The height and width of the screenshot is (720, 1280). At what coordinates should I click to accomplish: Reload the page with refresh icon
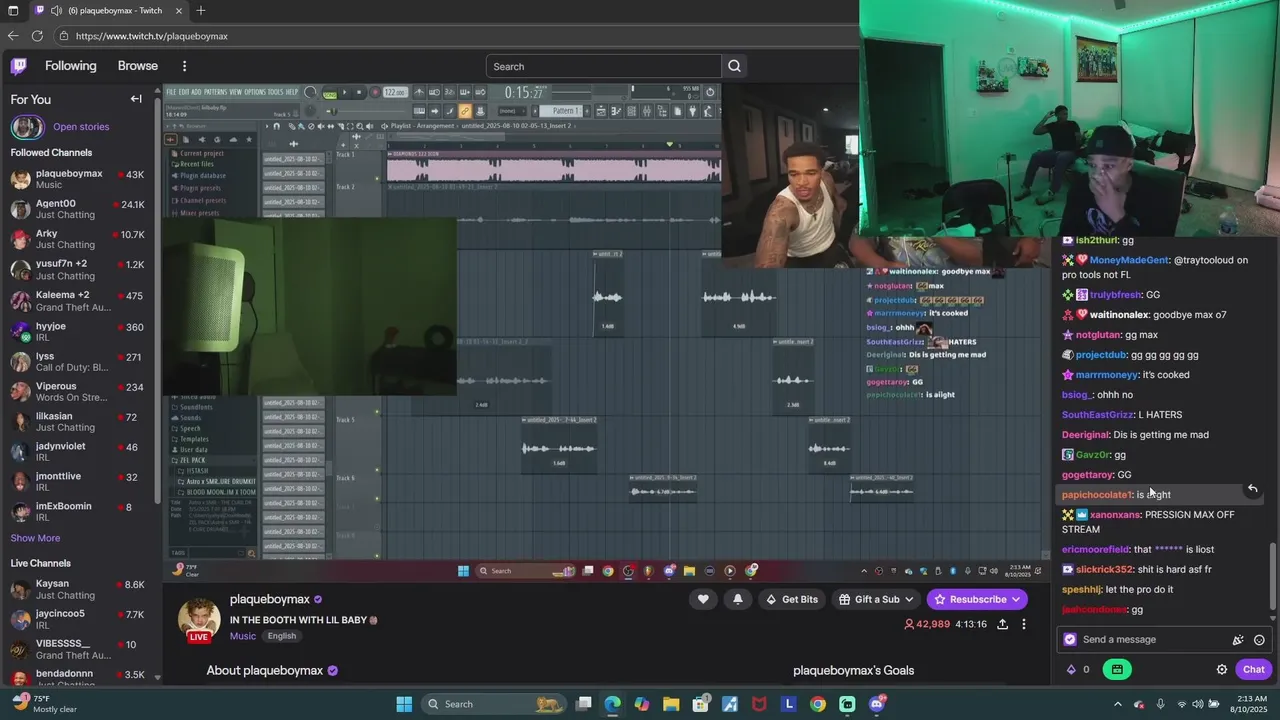pos(37,36)
